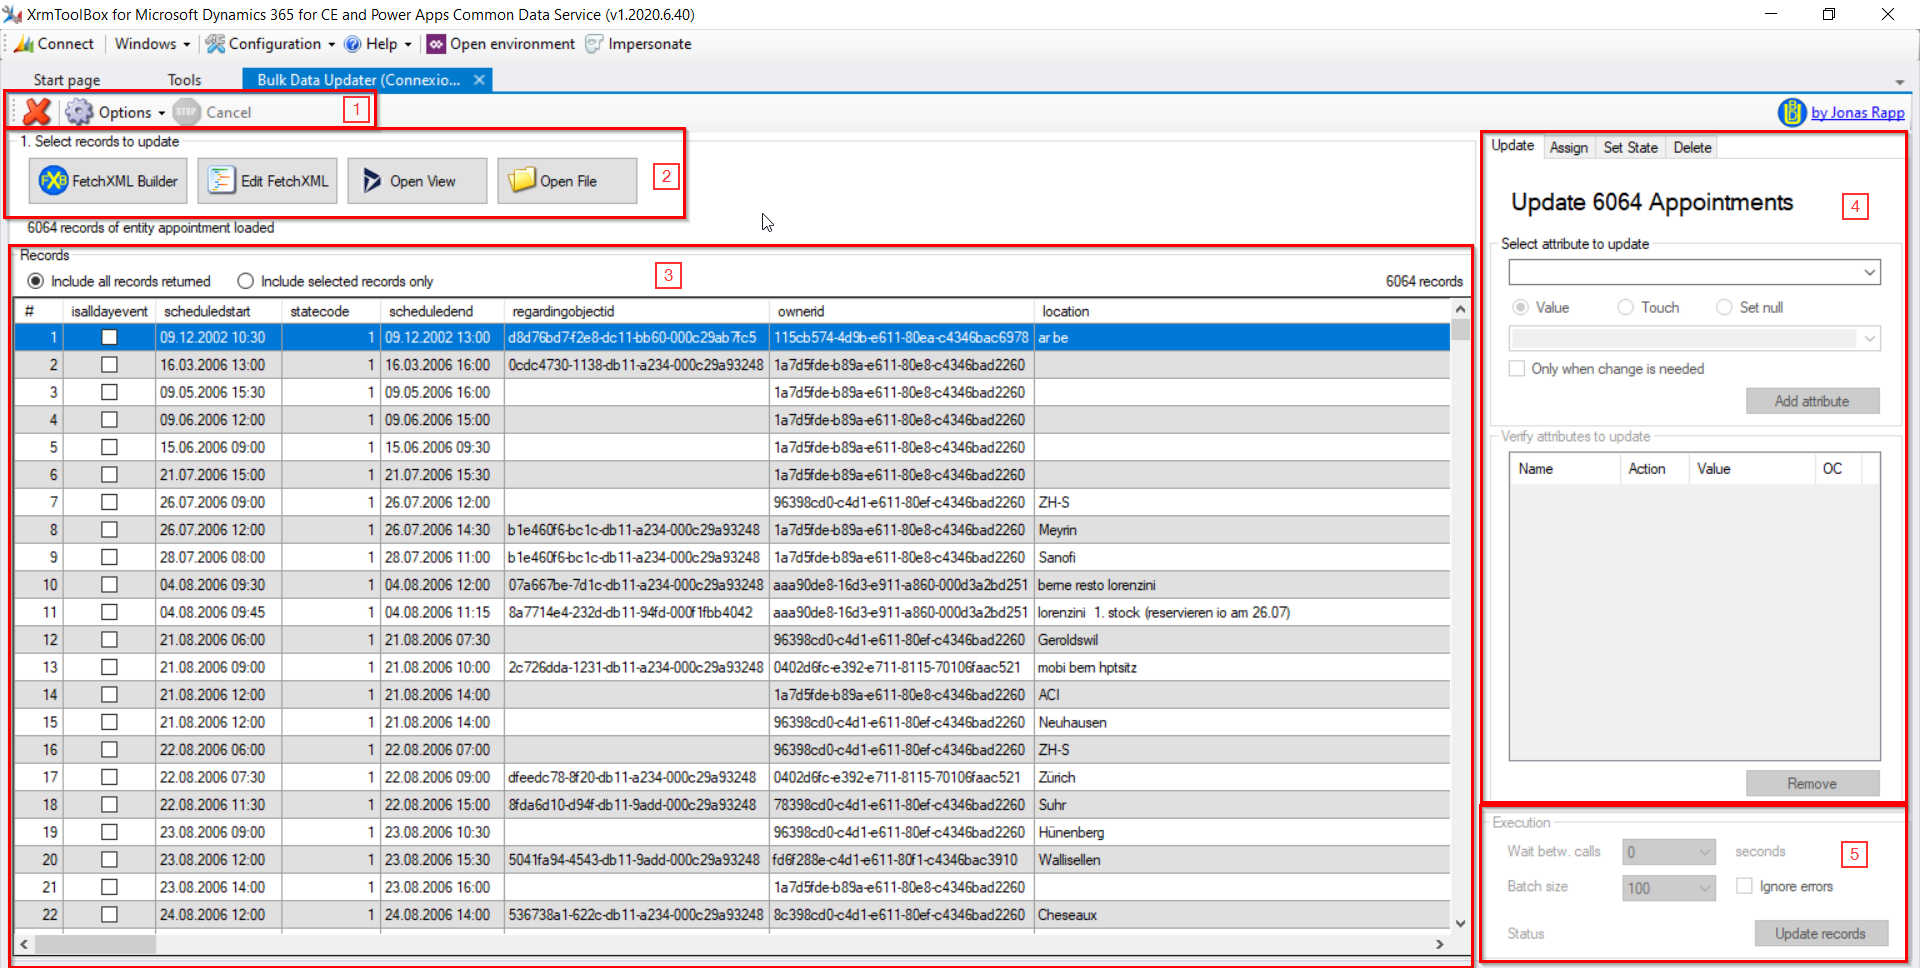Open the Windows dropdown menu
Viewport: 1920px width, 968px height.
click(151, 44)
